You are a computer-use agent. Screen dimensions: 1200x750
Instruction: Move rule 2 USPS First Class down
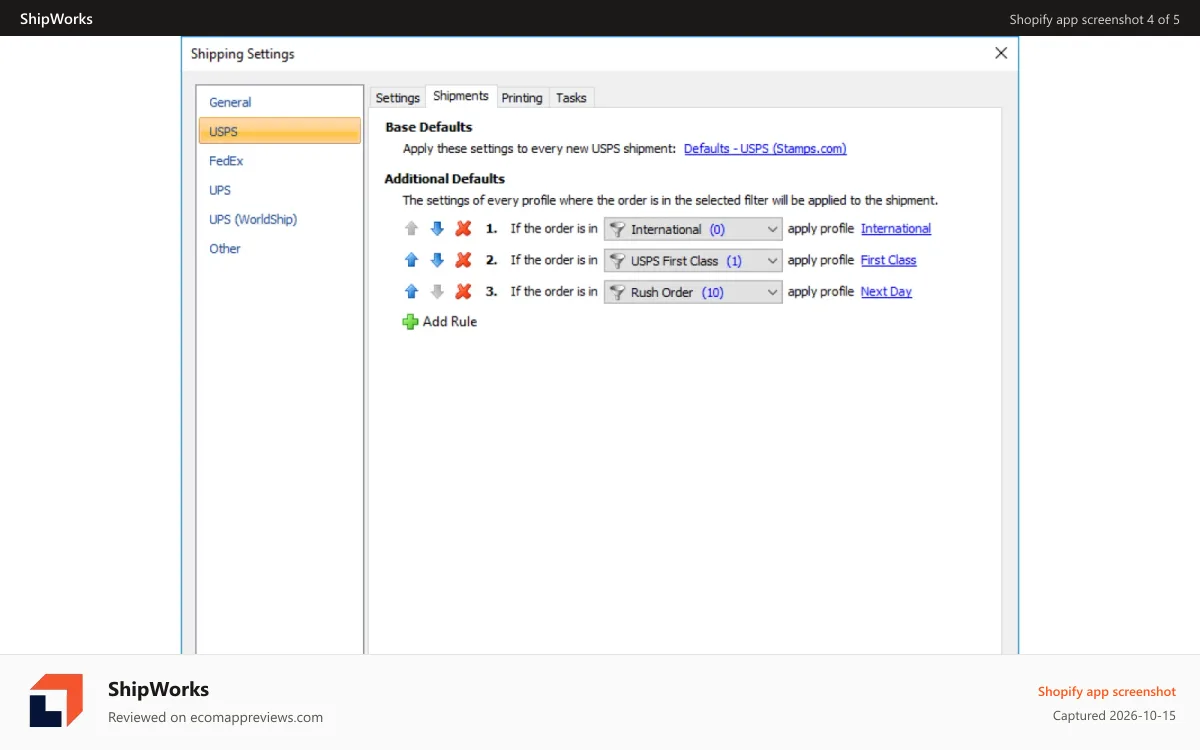coord(437,260)
